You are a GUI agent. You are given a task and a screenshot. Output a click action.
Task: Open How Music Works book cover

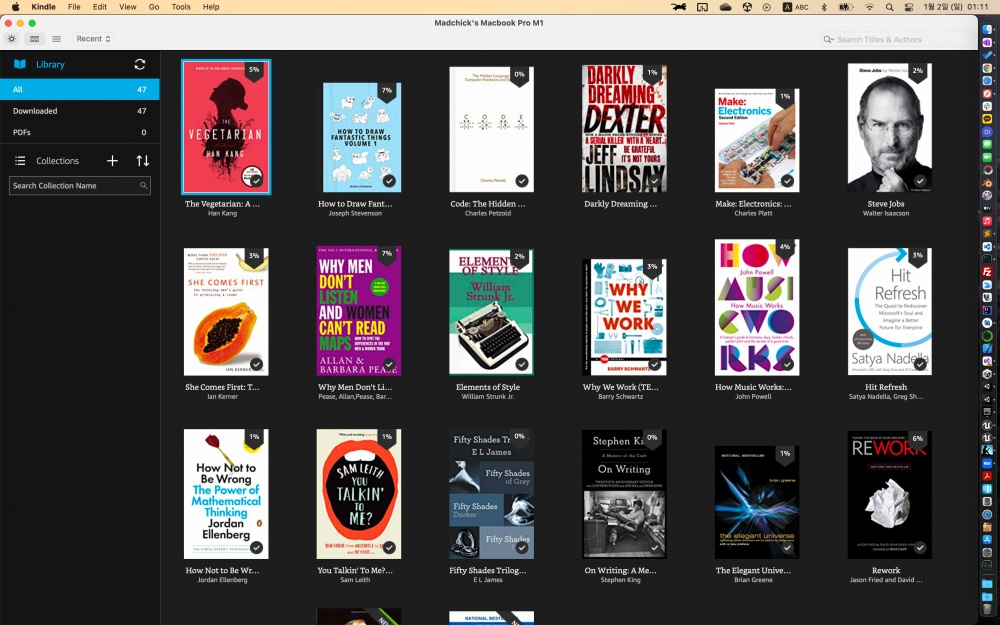(x=757, y=307)
